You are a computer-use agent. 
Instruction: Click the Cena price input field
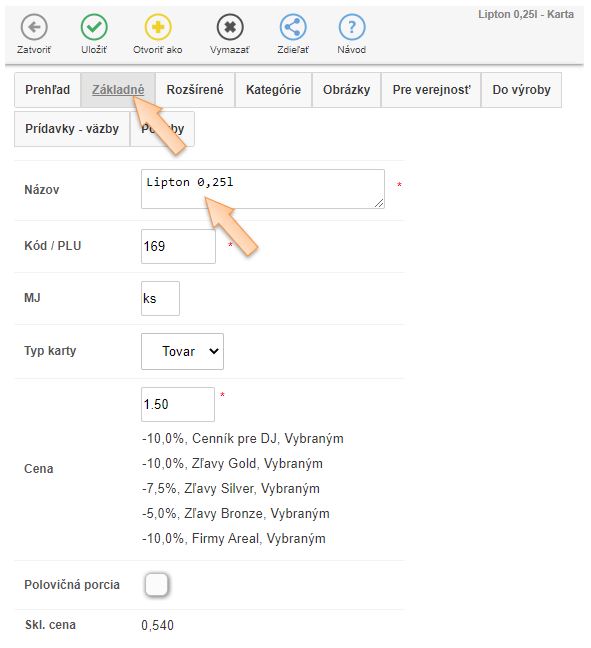pyautogui.click(x=178, y=404)
